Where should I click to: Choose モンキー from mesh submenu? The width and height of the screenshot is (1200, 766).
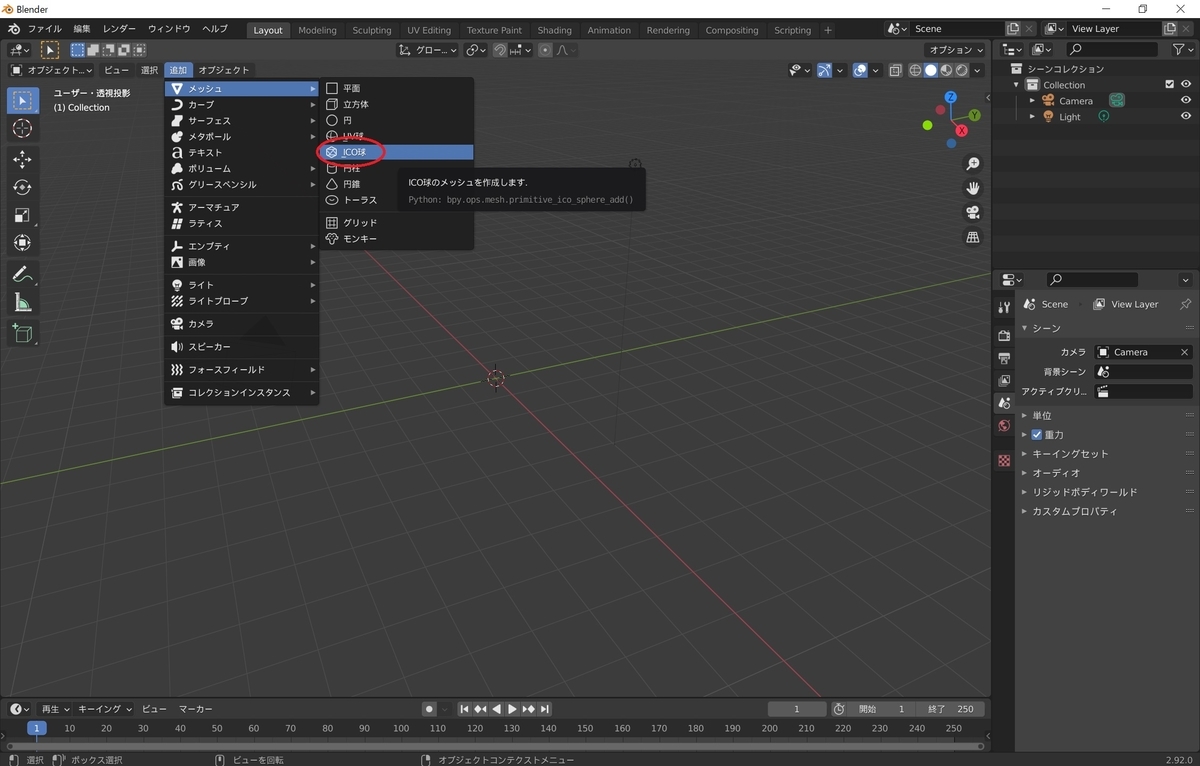pos(396,239)
